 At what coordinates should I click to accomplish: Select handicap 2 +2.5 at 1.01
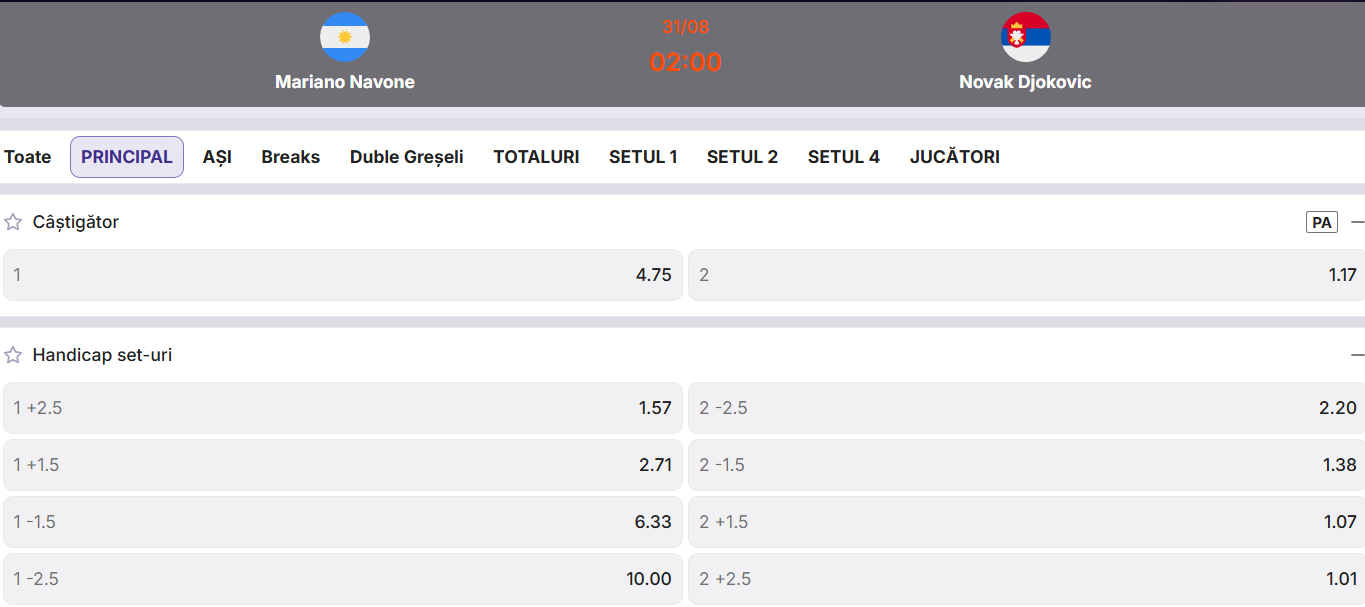[x=1027, y=579]
